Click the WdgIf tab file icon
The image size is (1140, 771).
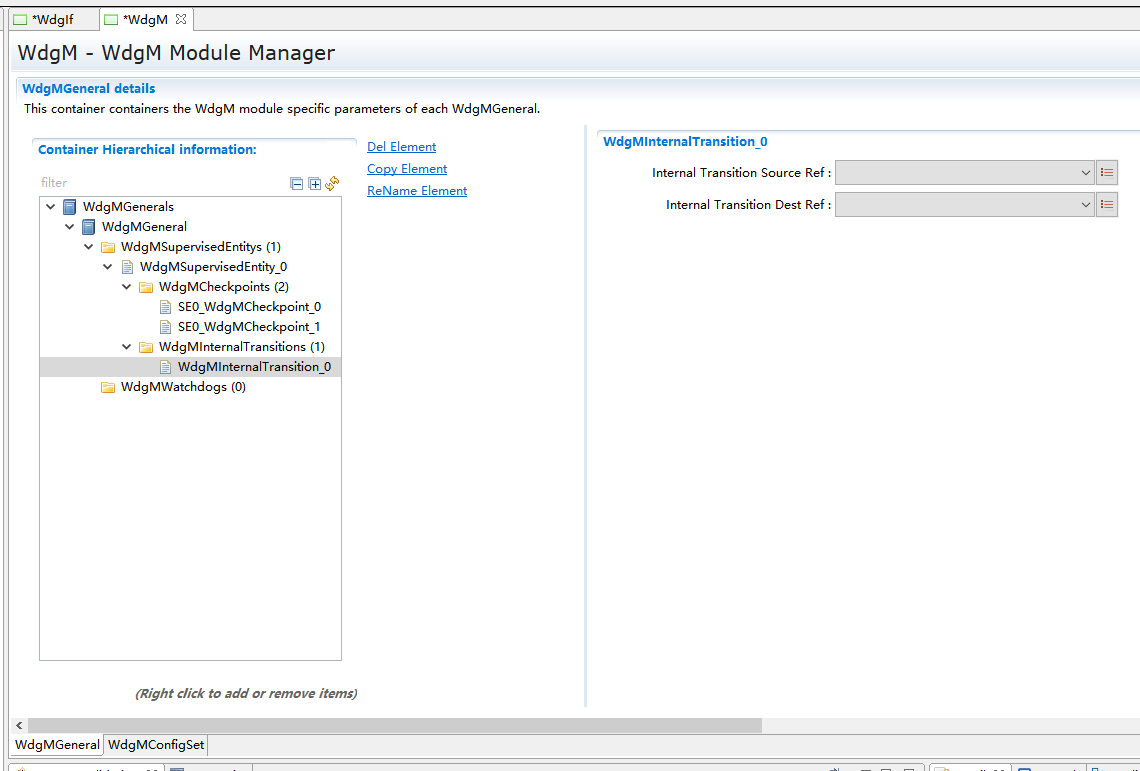click(20, 20)
